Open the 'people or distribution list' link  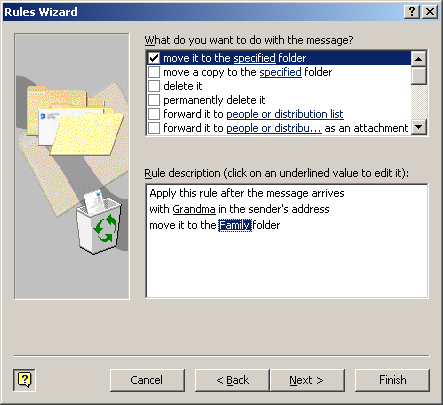pyautogui.click(x=285, y=114)
